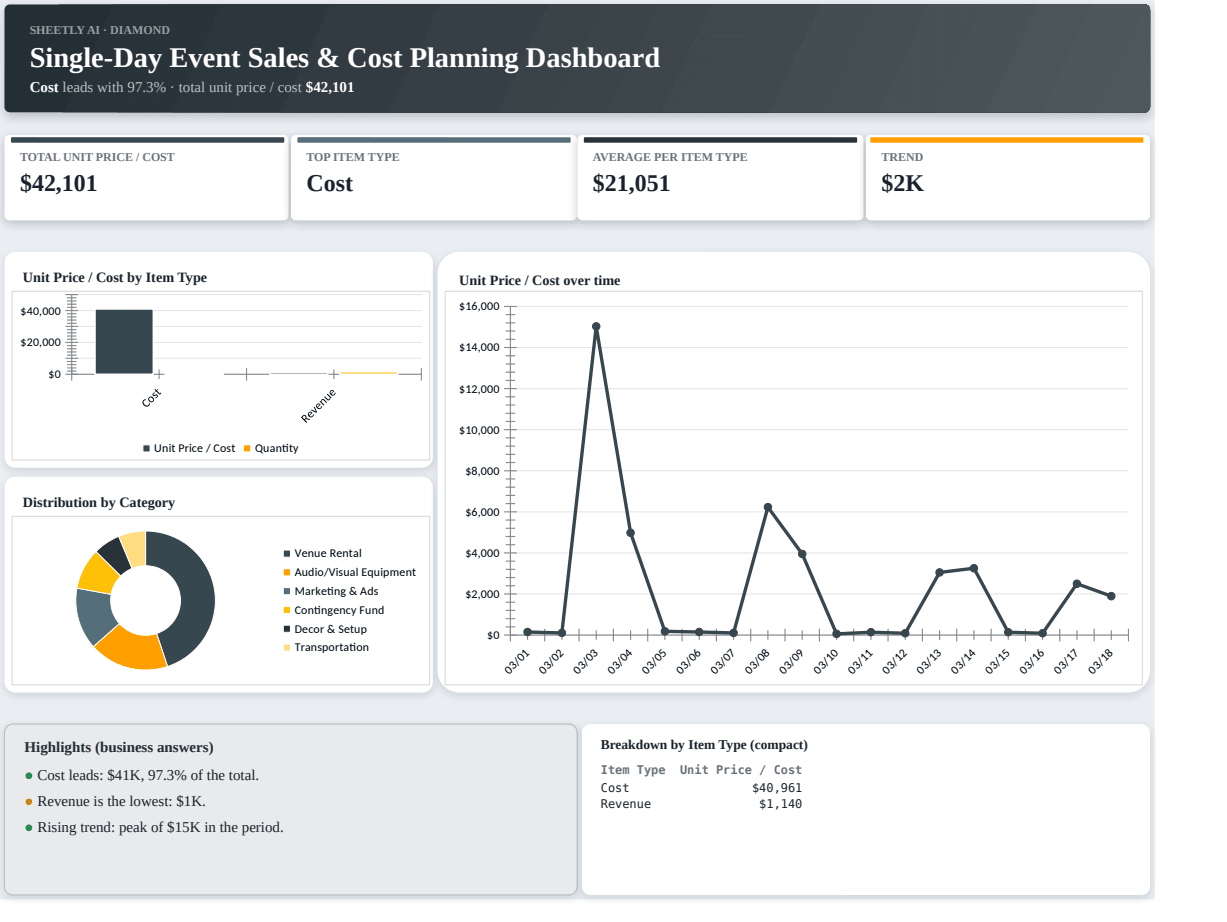Click the Unit Price / Cost column header
This screenshot has width=1227, height=922.
(x=741, y=770)
